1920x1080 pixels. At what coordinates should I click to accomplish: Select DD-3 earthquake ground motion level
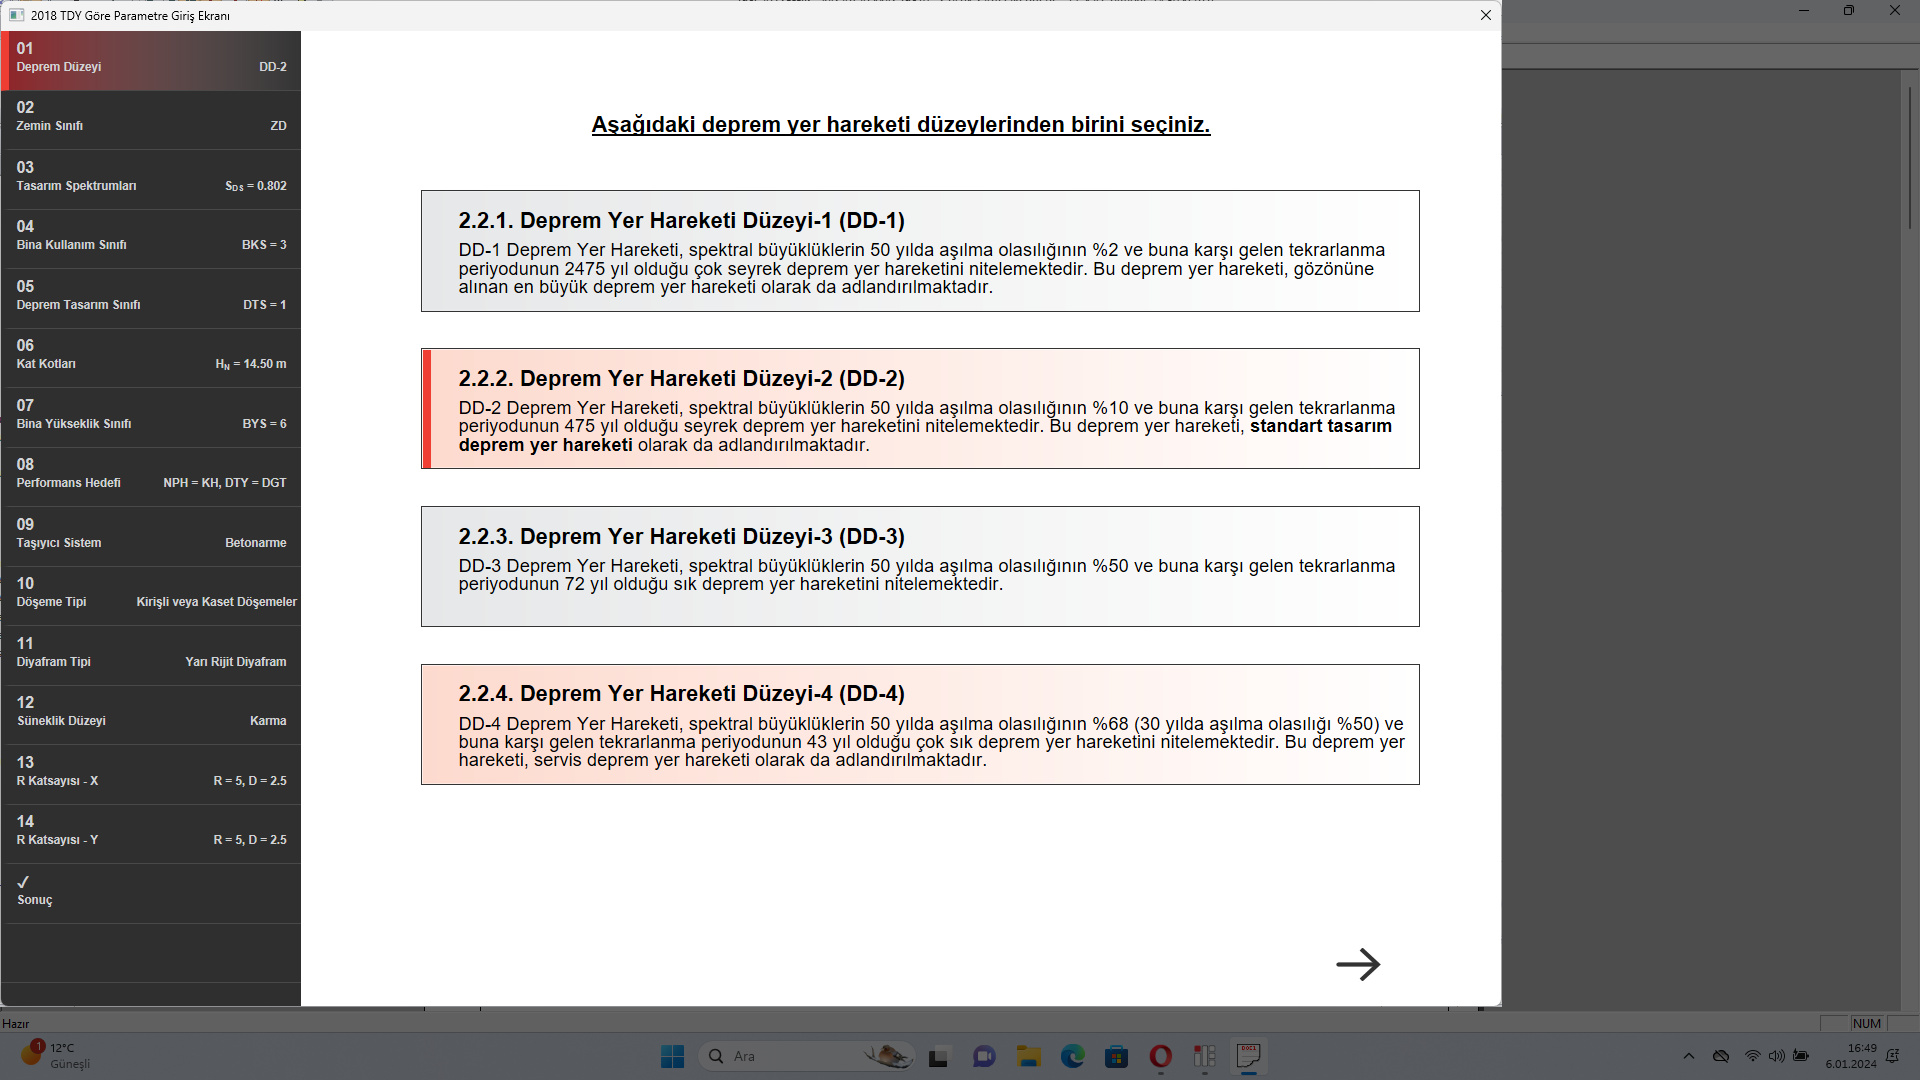point(919,566)
